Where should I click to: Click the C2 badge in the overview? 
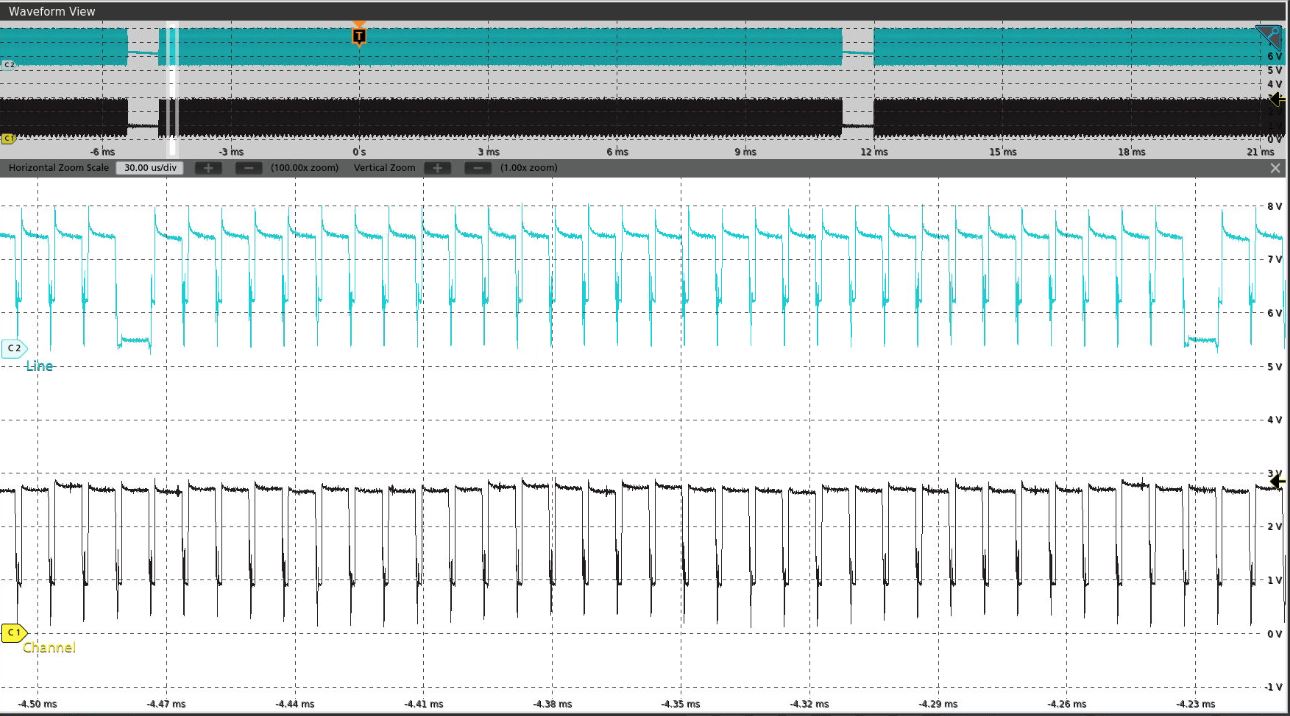[x=9, y=64]
